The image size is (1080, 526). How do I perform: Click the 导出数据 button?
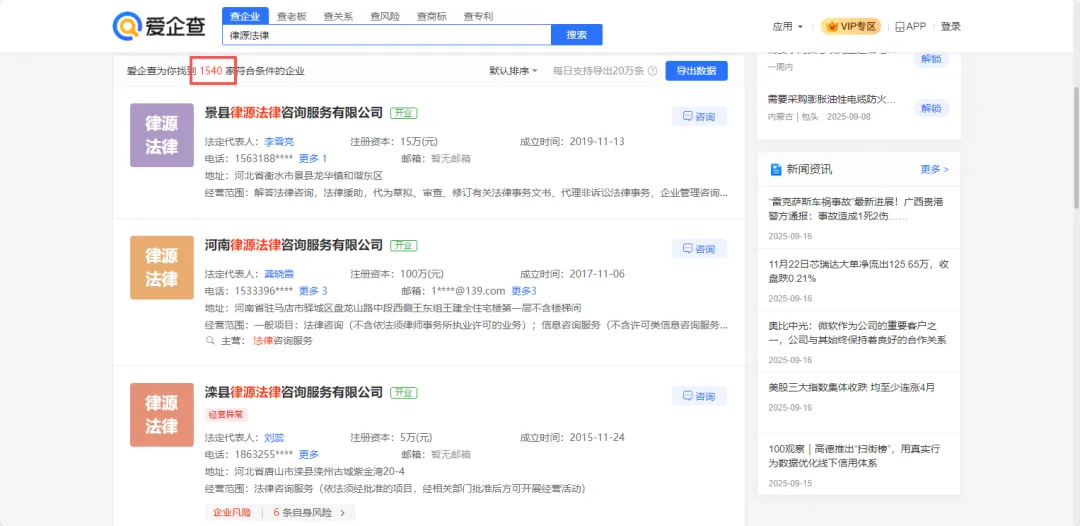(696, 71)
